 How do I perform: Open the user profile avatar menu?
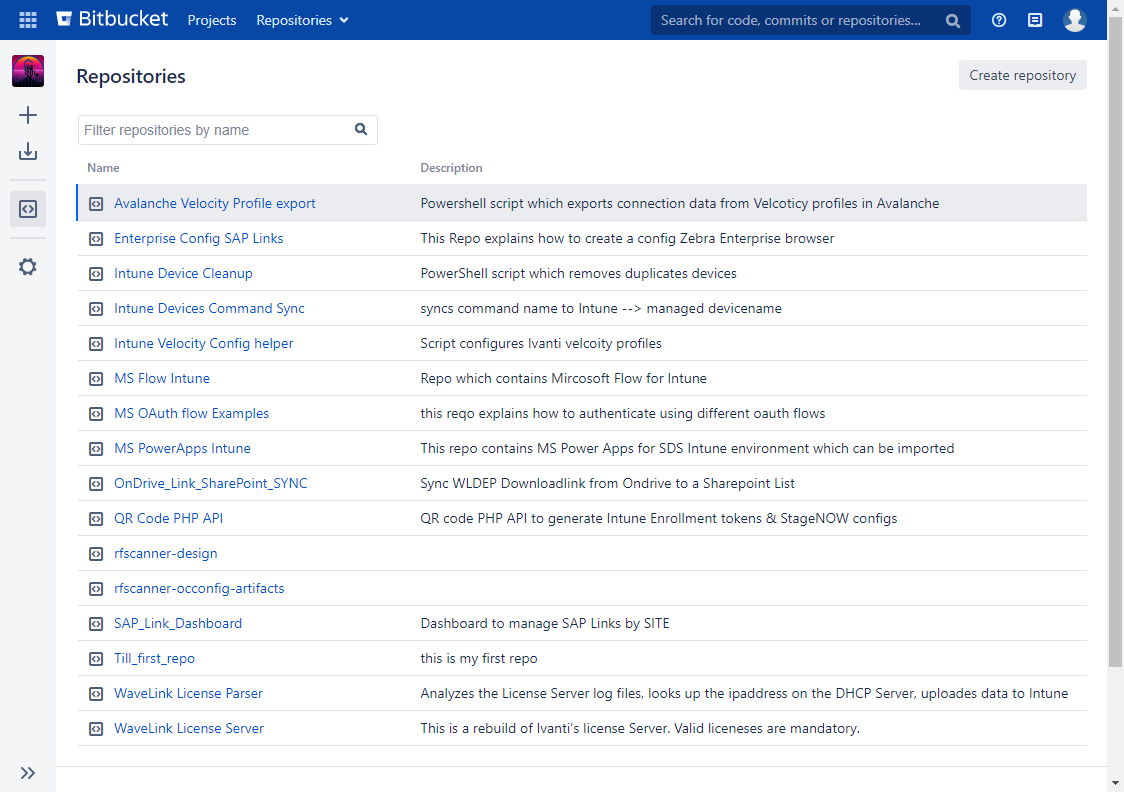(1075, 20)
